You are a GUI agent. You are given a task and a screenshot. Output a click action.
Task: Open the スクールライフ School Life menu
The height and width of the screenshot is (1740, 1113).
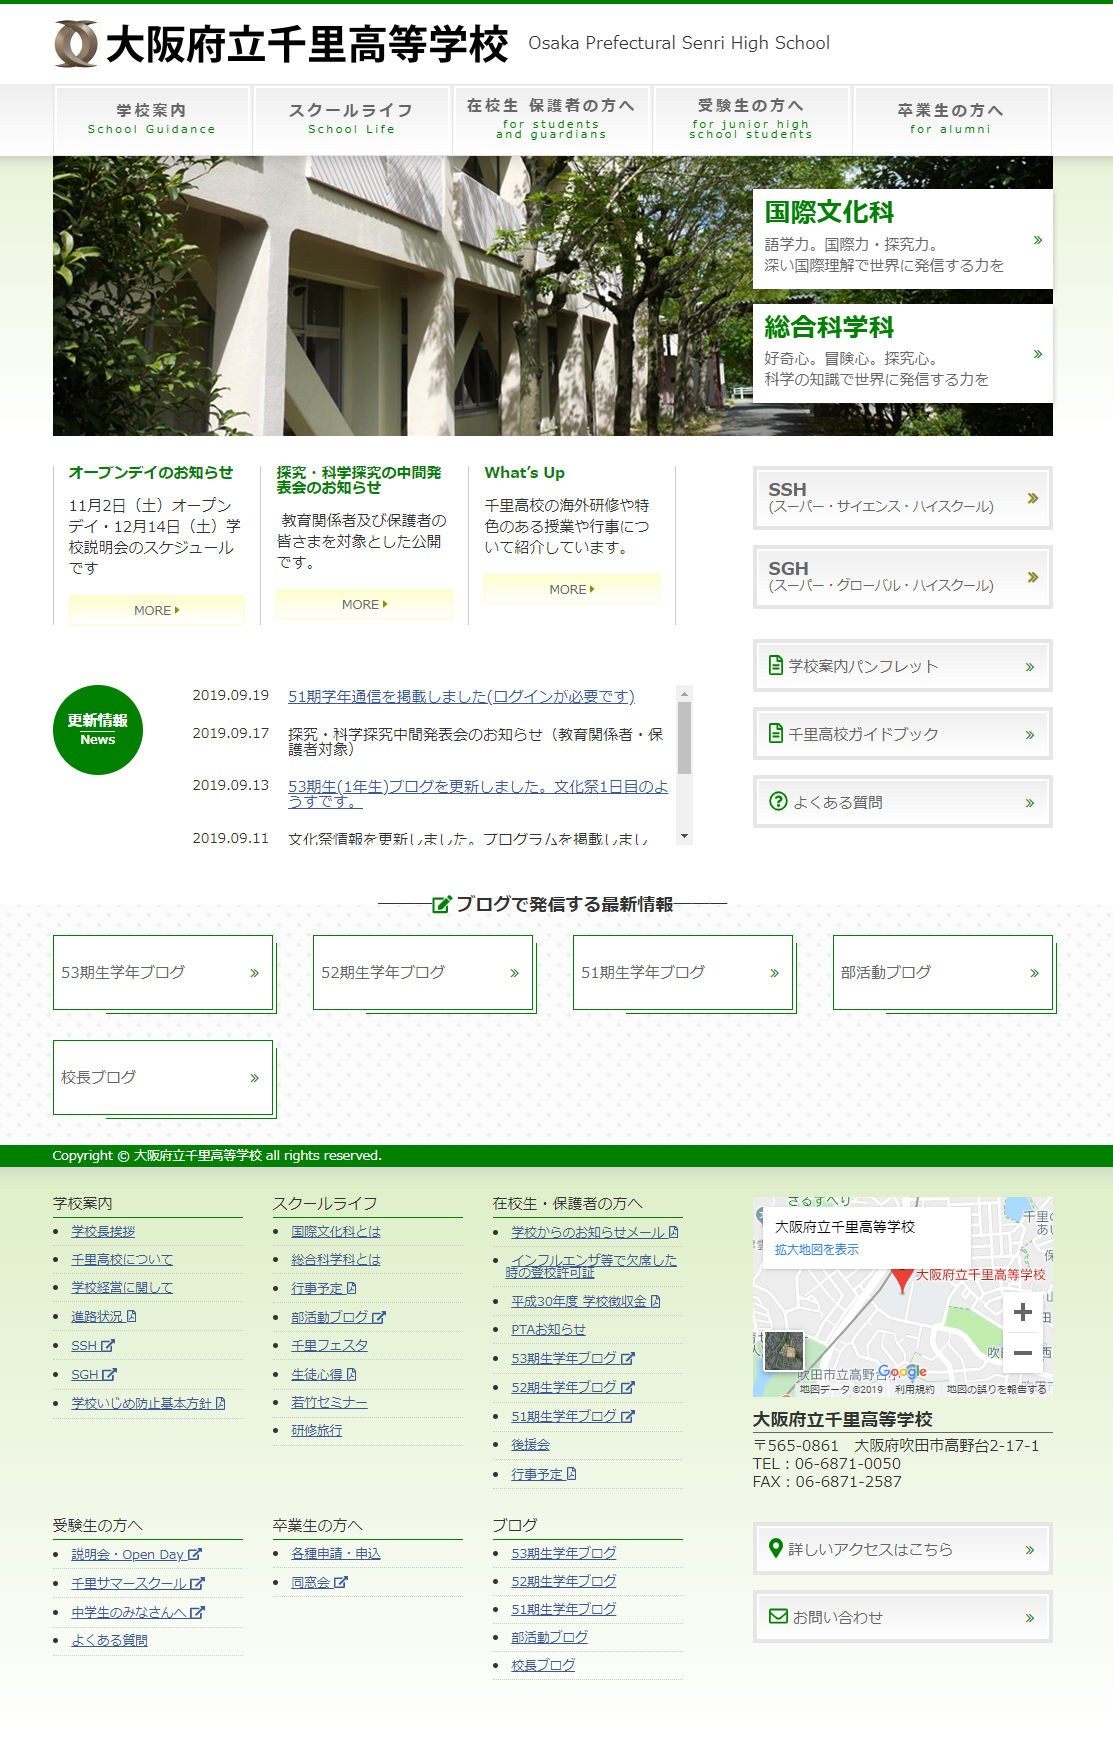point(351,119)
